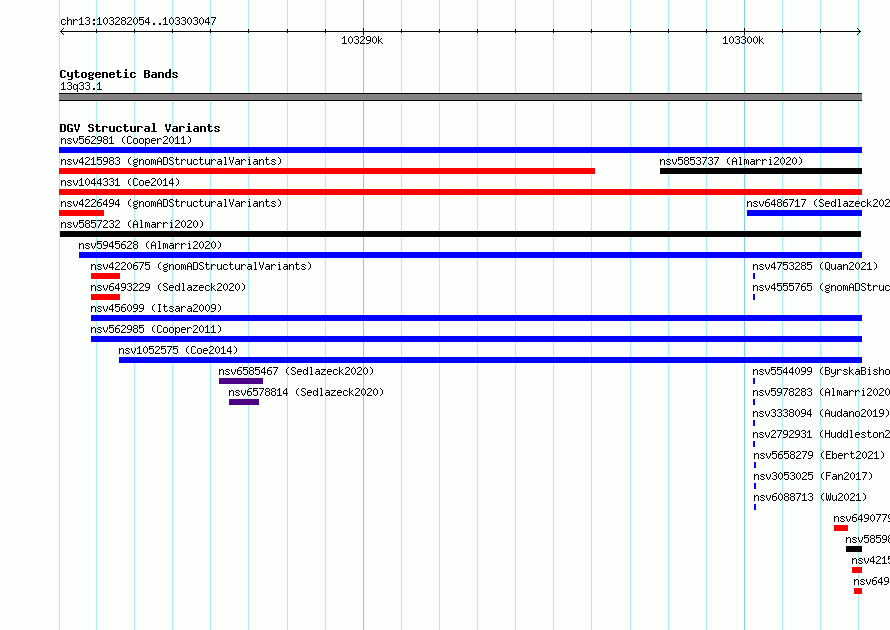Viewport: 890px width, 630px height.
Task: Open the nsv5945628 (Almarri2020) label
Action: (x=150, y=245)
